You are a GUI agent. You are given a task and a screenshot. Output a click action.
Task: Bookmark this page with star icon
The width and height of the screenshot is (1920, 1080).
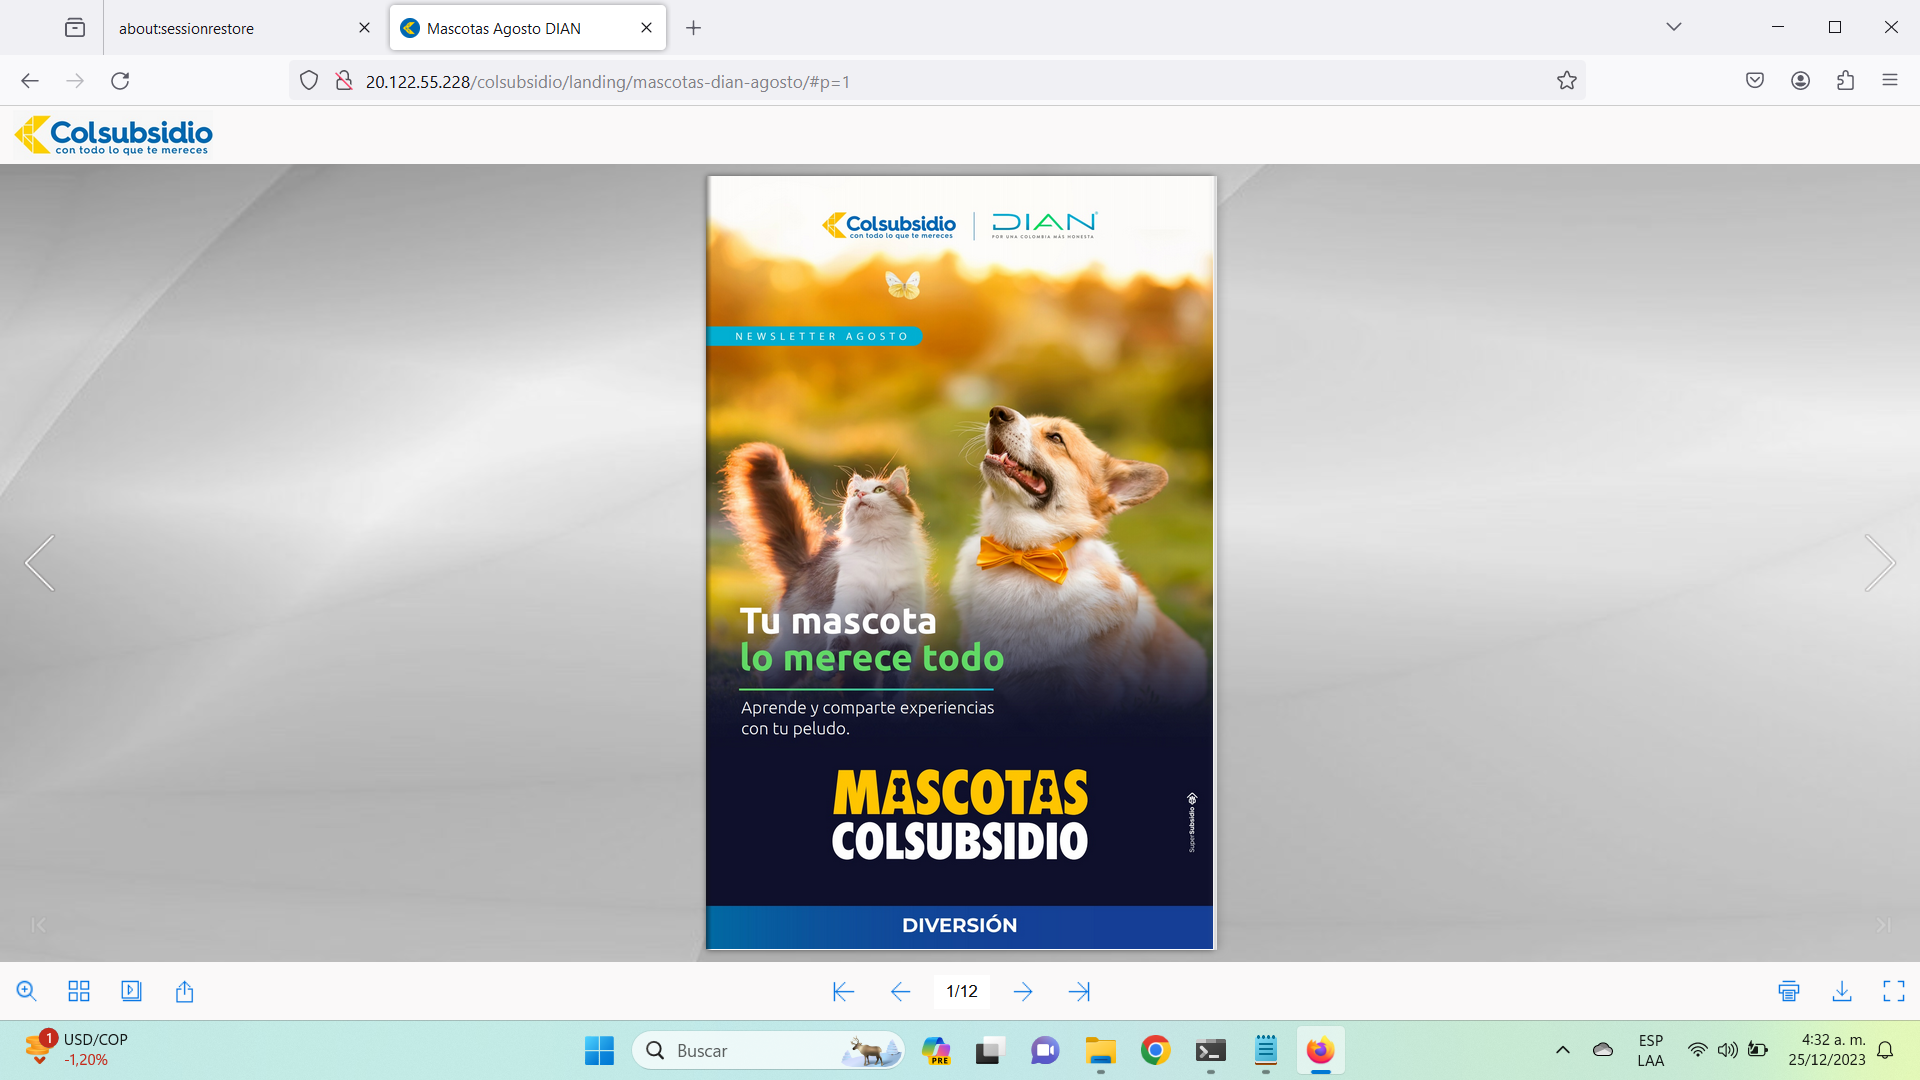[x=1566, y=81]
